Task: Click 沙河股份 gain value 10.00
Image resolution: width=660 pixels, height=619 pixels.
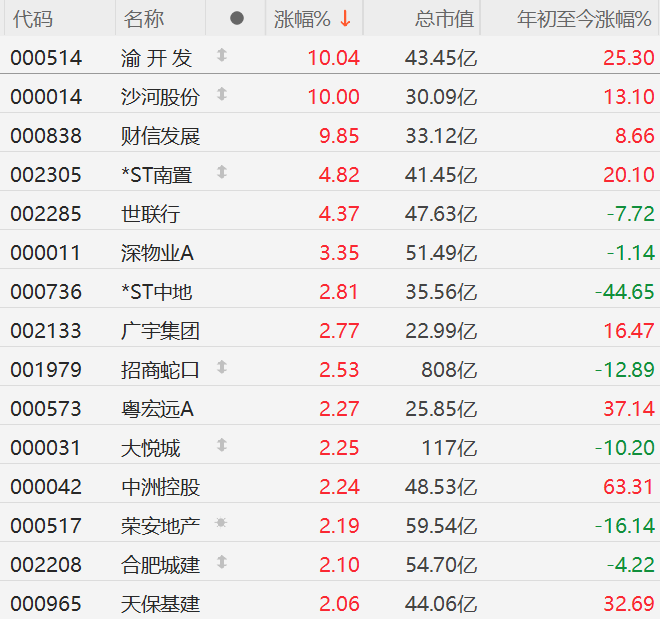Action: click(x=334, y=97)
